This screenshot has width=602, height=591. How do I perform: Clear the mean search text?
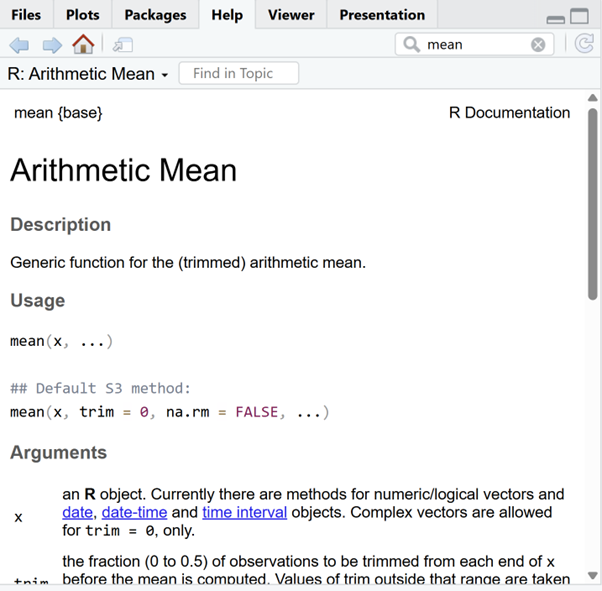(538, 45)
